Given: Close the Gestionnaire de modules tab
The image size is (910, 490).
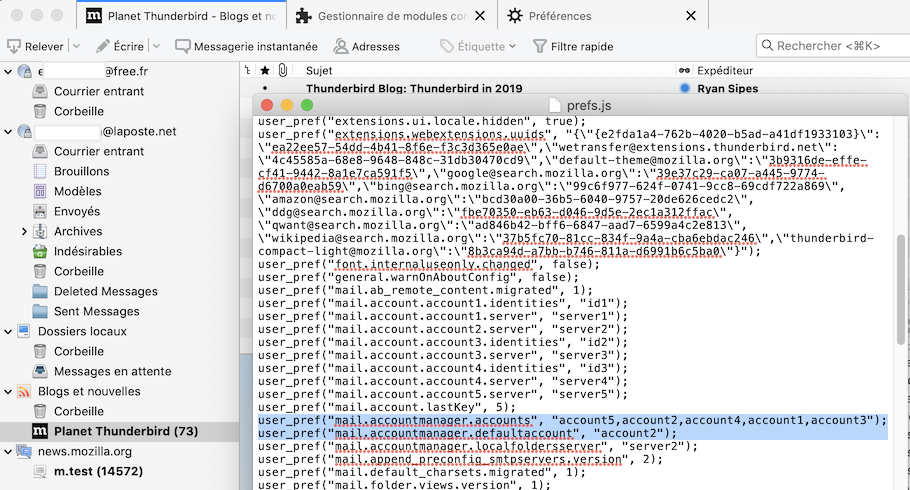Looking at the screenshot, I should [480, 16].
